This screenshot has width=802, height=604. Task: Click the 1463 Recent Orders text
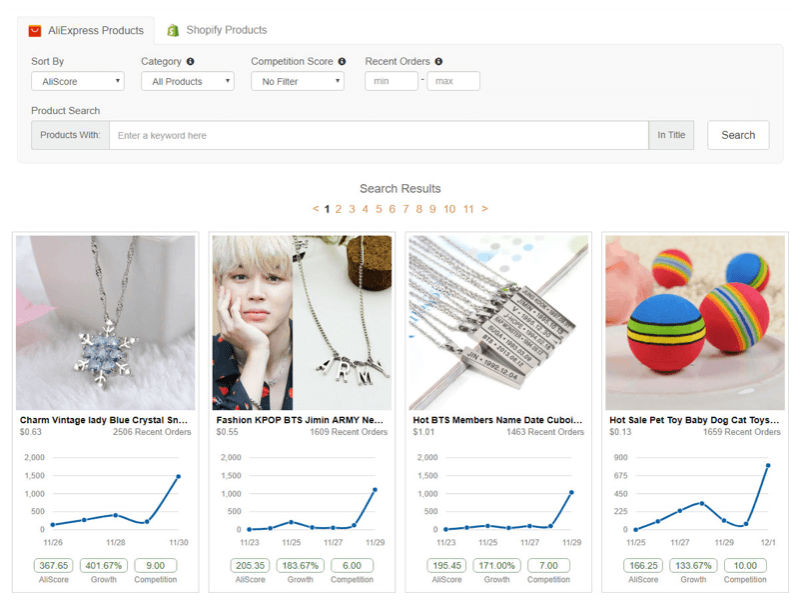click(x=545, y=432)
